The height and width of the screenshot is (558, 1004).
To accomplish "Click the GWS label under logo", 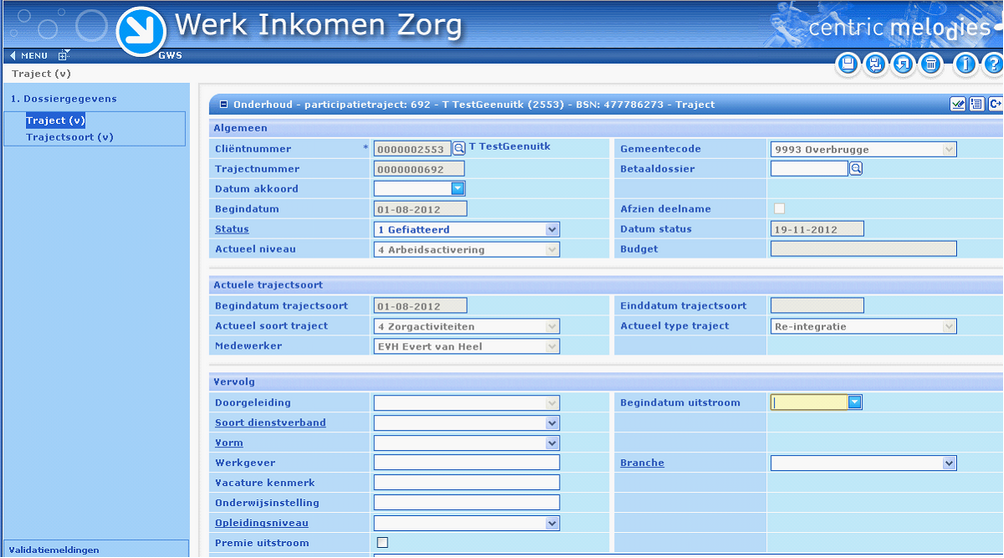I will (x=170, y=56).
